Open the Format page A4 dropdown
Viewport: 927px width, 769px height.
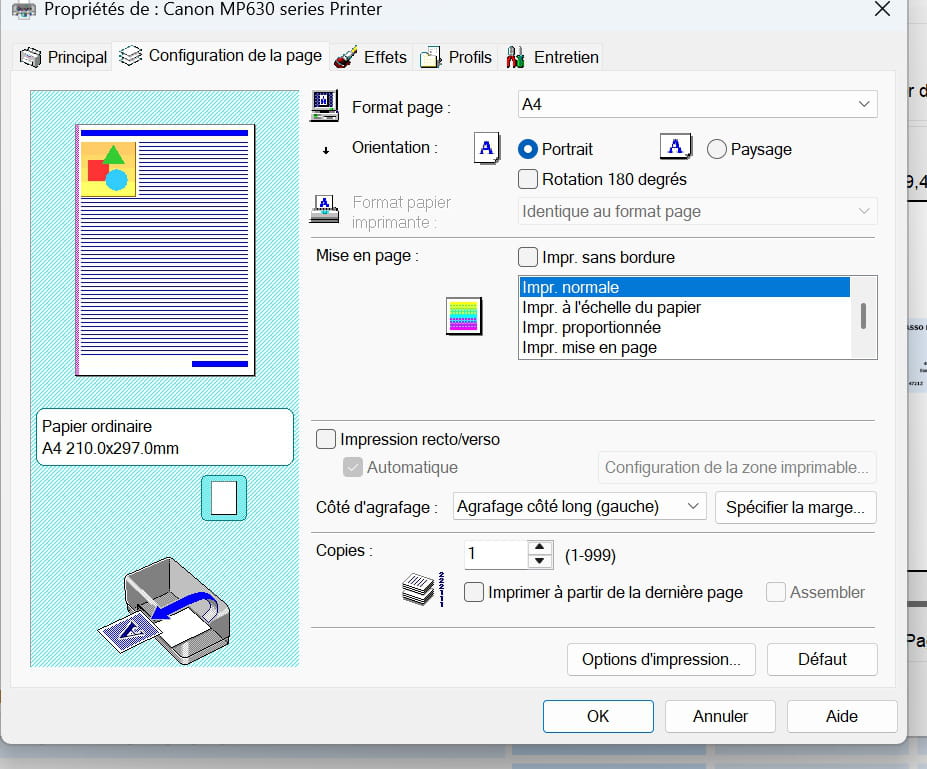[697, 104]
